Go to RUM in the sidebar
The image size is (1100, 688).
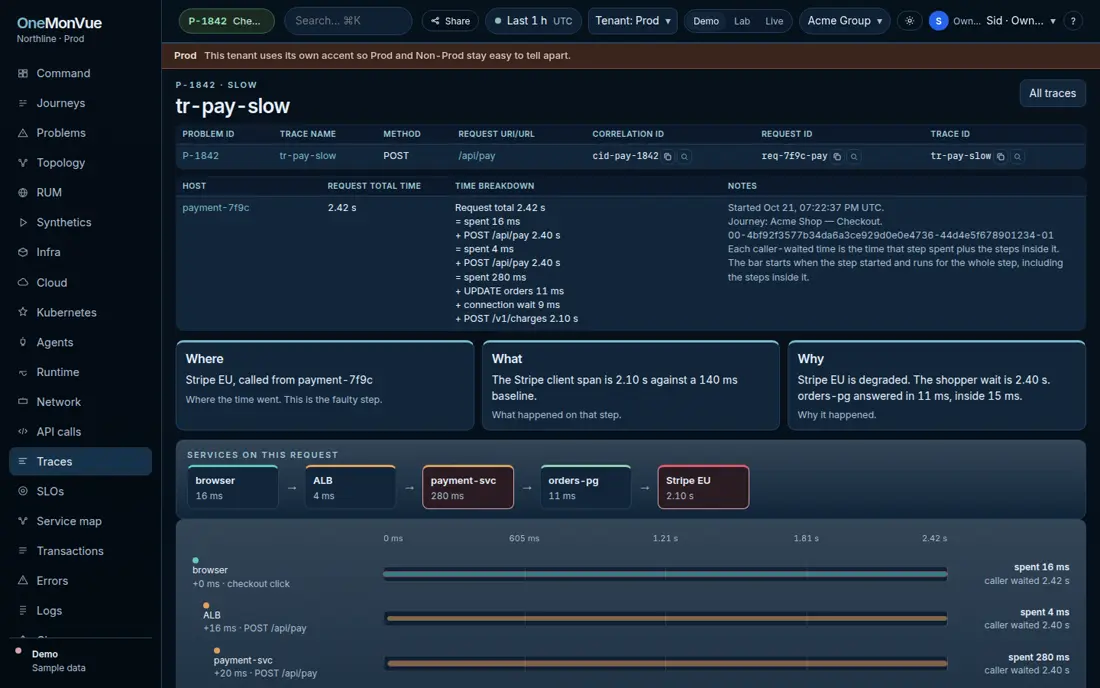tap(81, 192)
